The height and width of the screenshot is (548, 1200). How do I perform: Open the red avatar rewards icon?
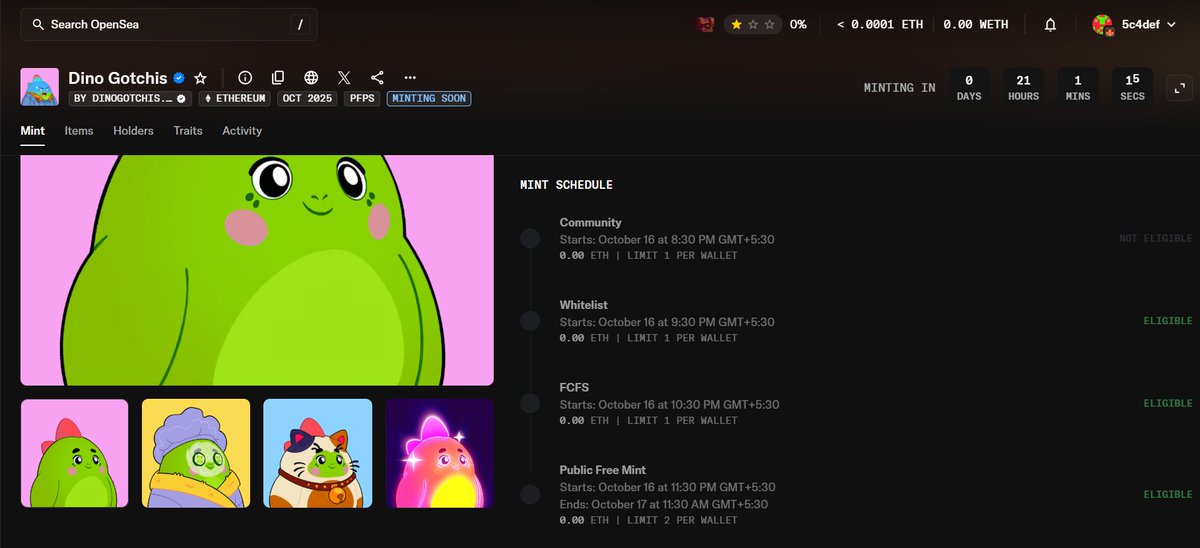(x=706, y=24)
